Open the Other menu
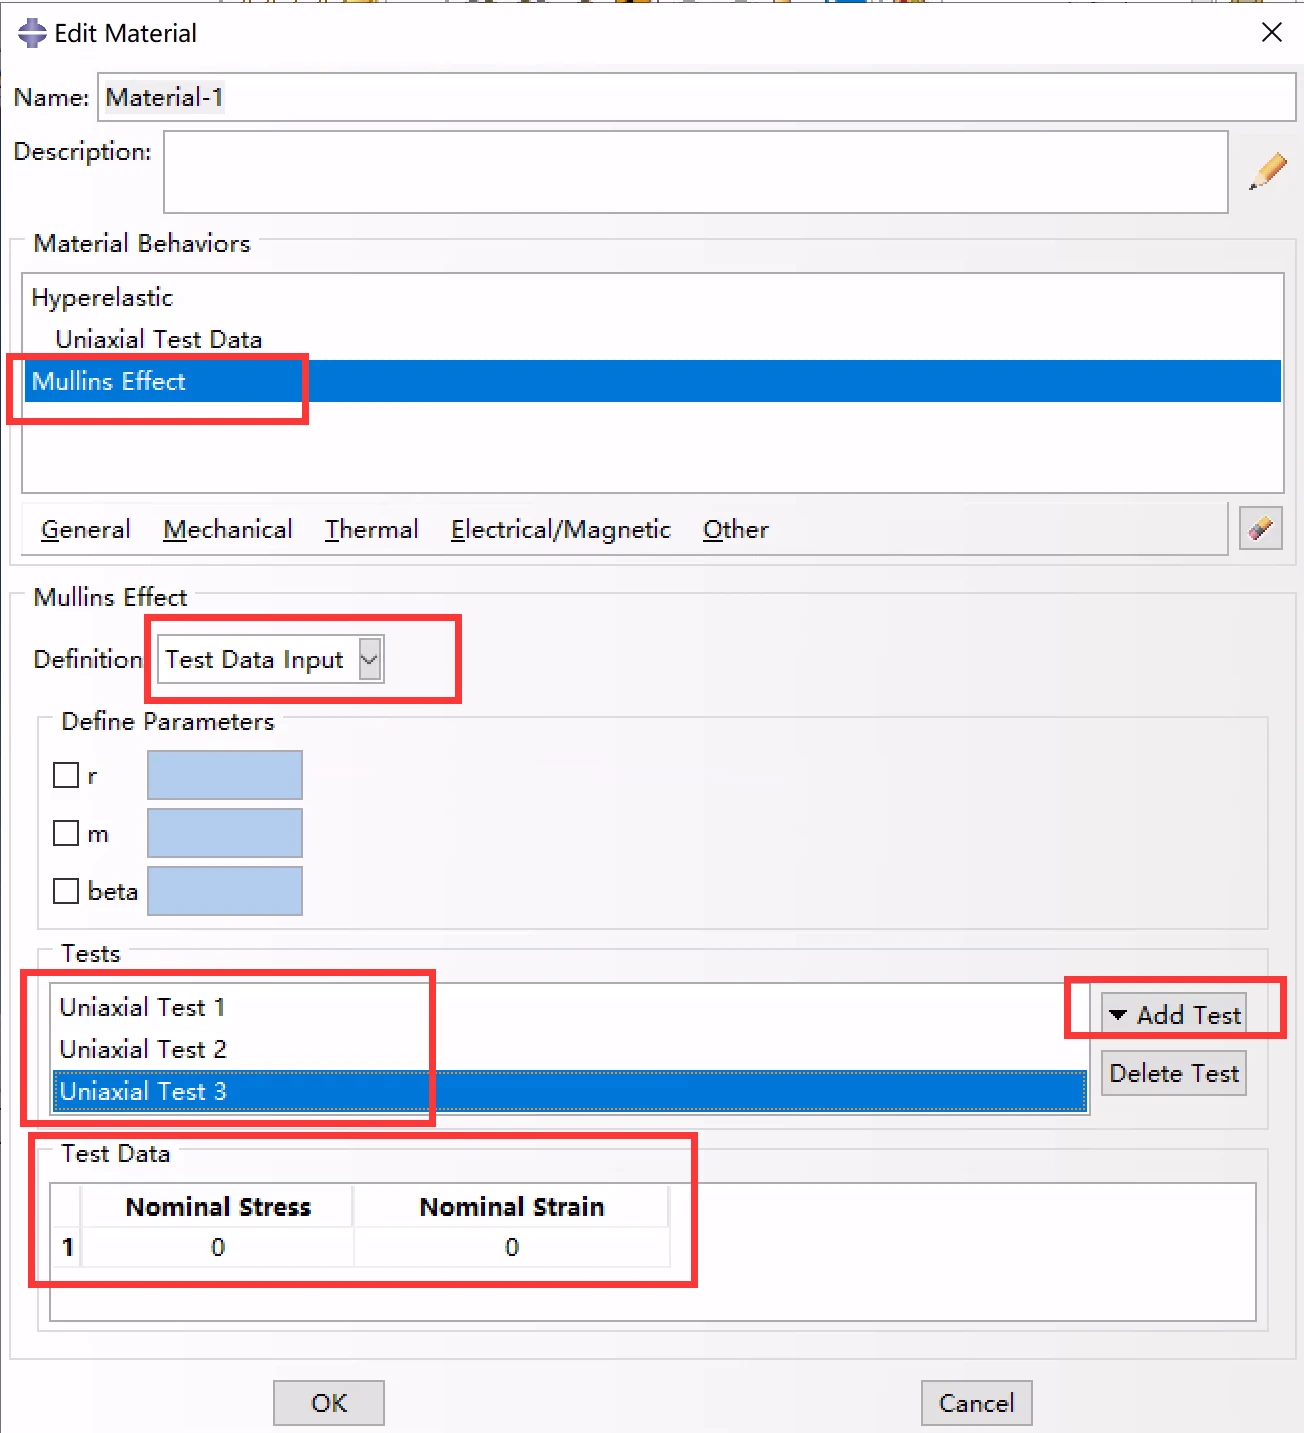Screen dimensions: 1304x1433 [736, 529]
